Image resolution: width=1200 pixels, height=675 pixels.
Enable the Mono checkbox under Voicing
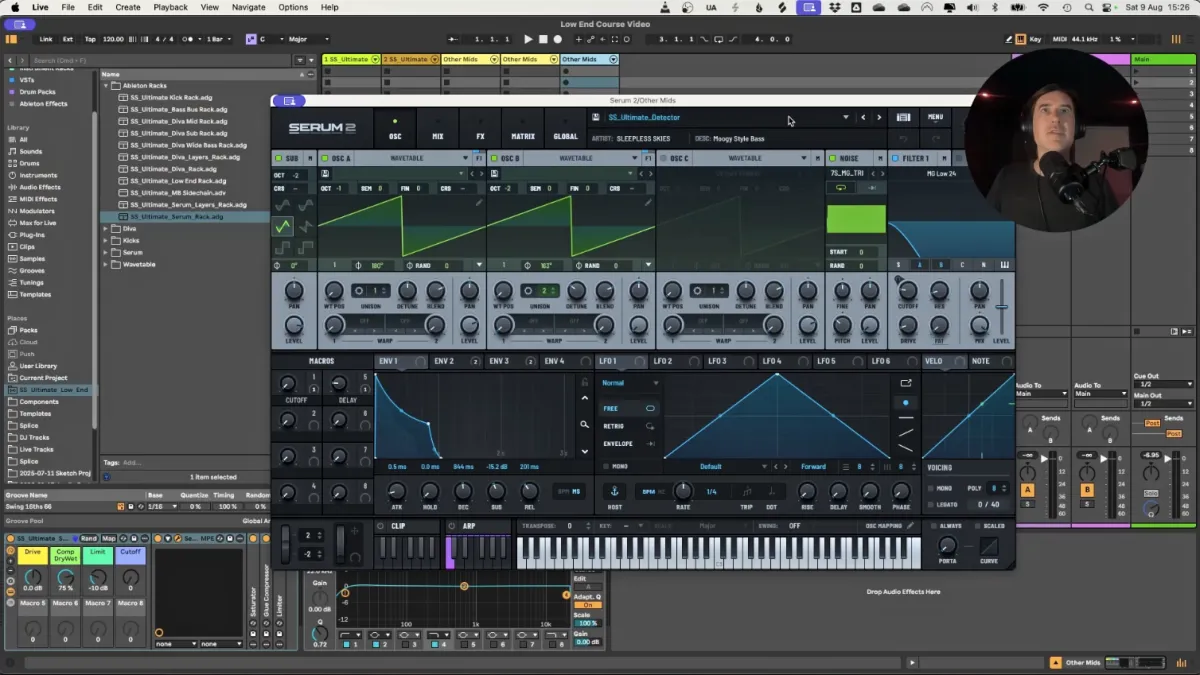coord(932,488)
